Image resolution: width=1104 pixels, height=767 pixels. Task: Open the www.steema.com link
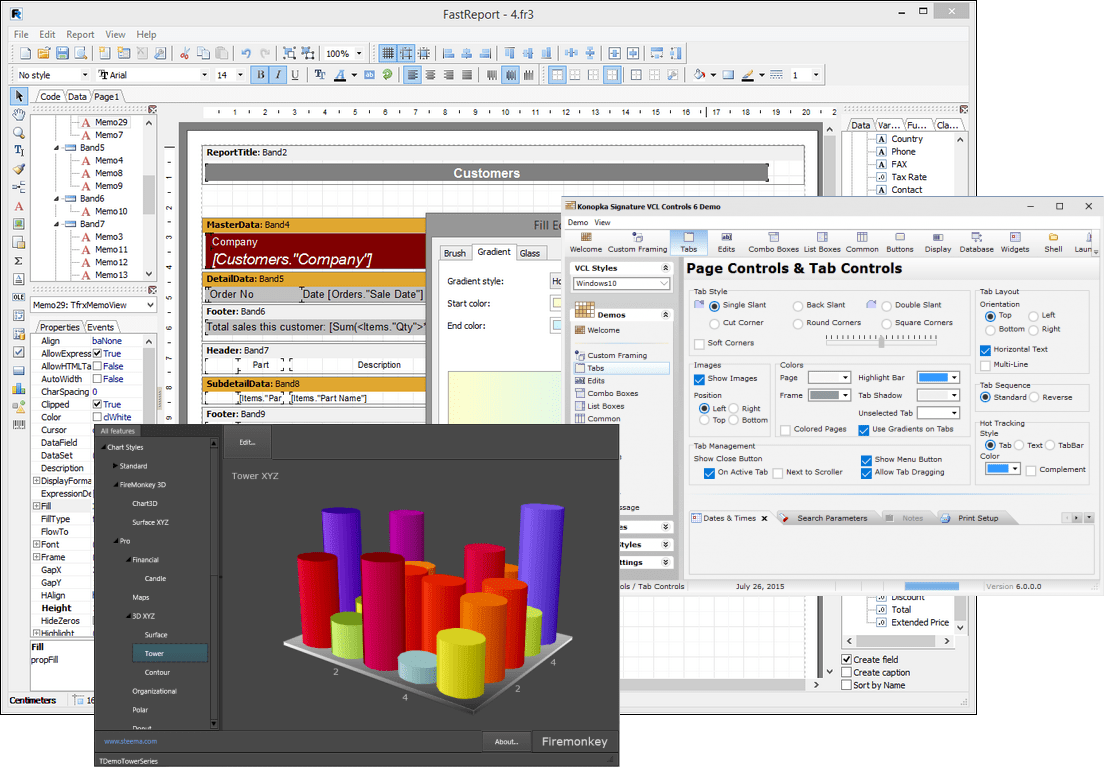[x=130, y=742]
